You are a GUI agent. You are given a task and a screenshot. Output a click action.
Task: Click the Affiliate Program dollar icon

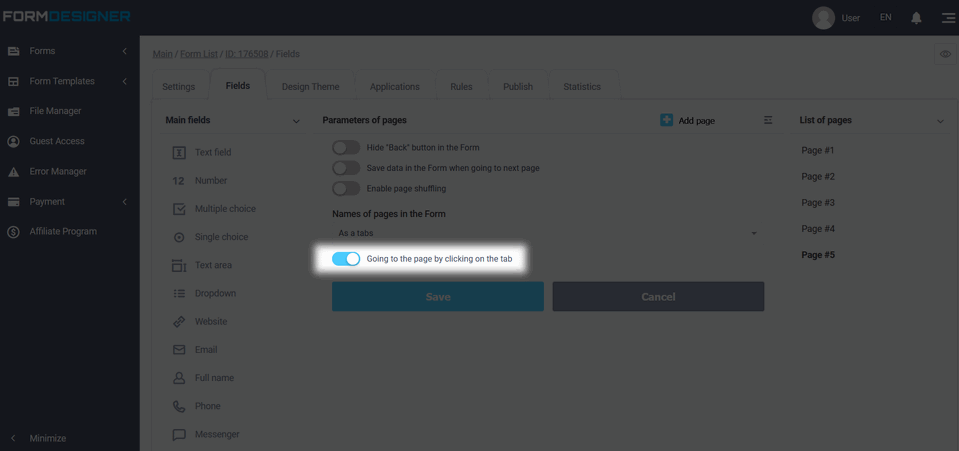click(x=13, y=232)
